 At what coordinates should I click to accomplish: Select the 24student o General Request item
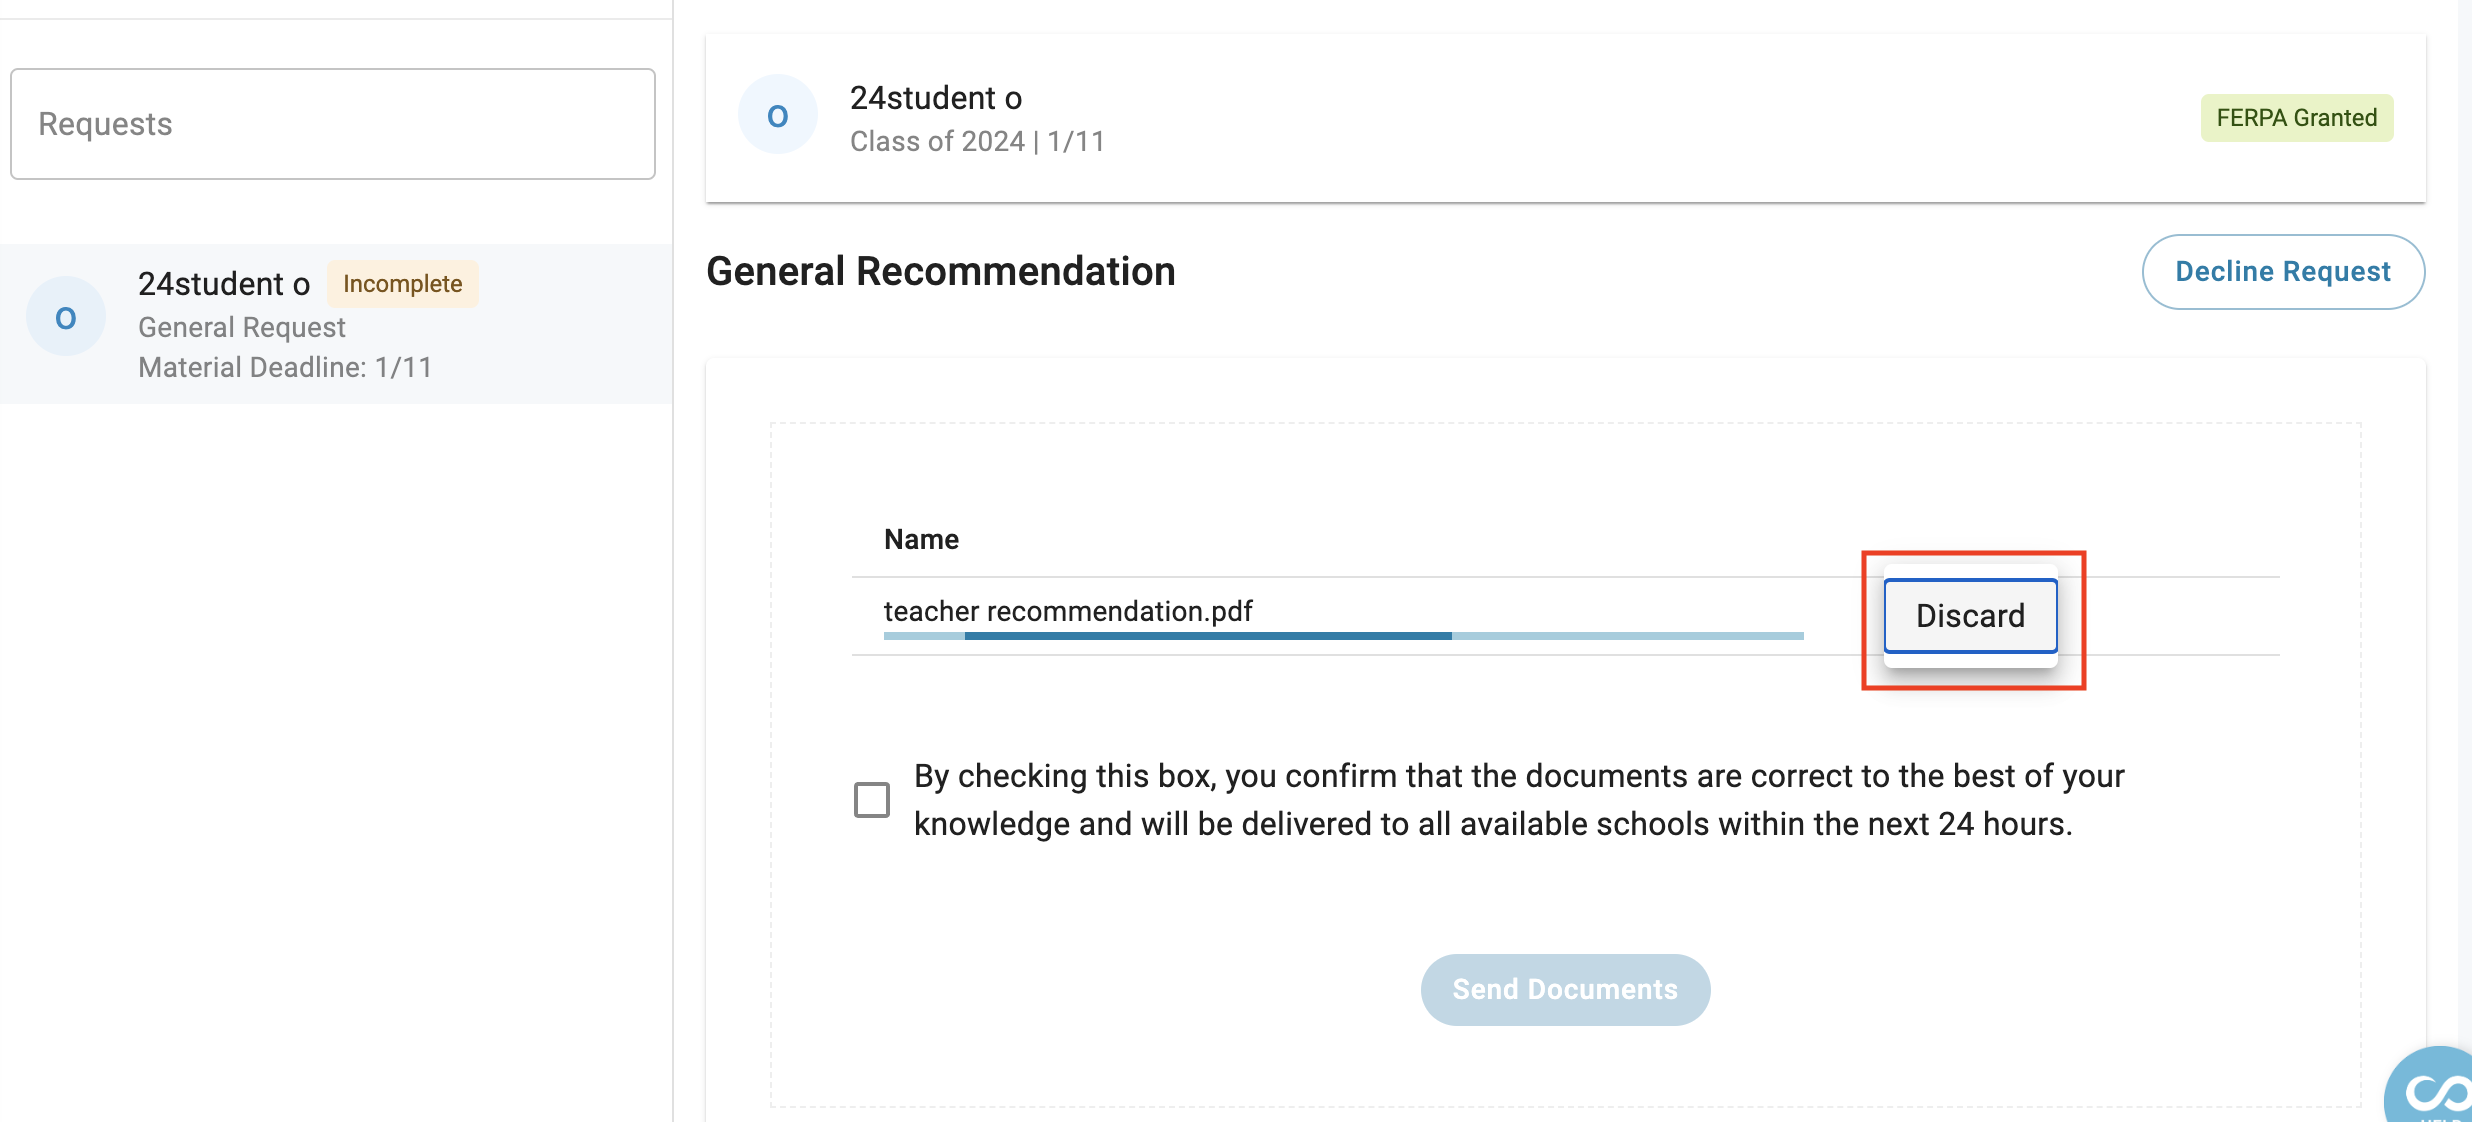[x=336, y=324]
